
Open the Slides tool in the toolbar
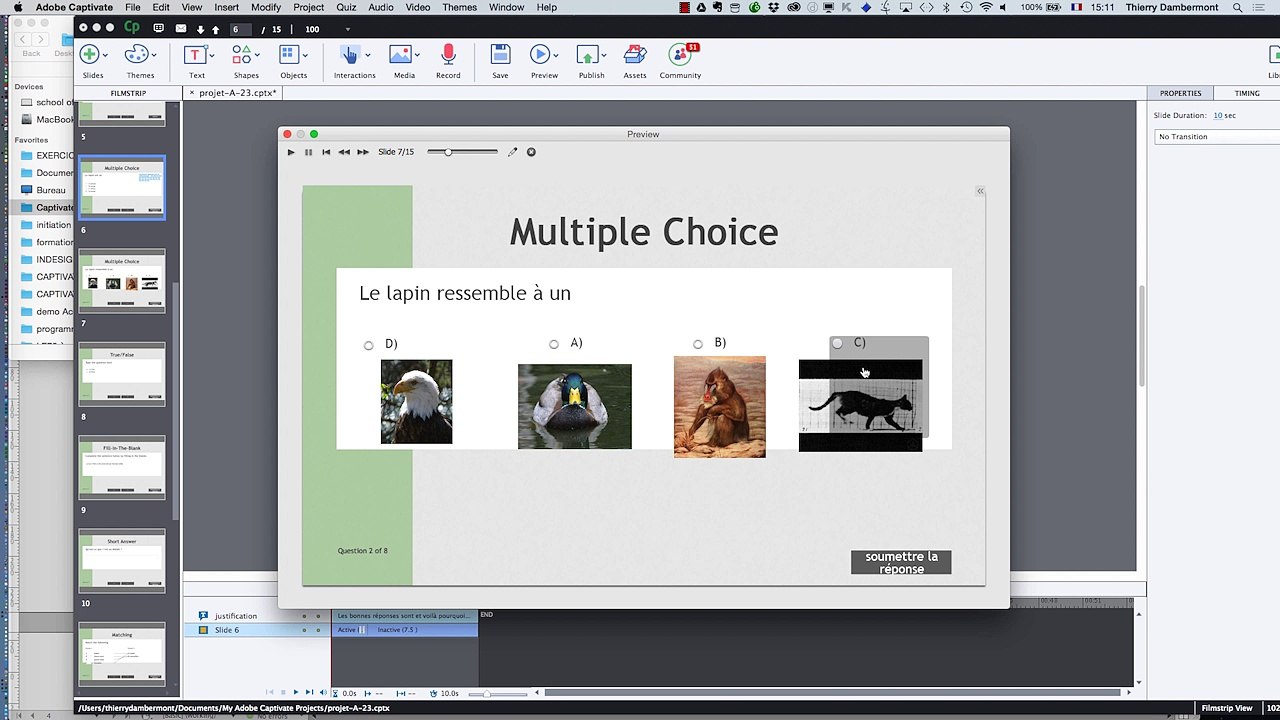(x=89, y=55)
